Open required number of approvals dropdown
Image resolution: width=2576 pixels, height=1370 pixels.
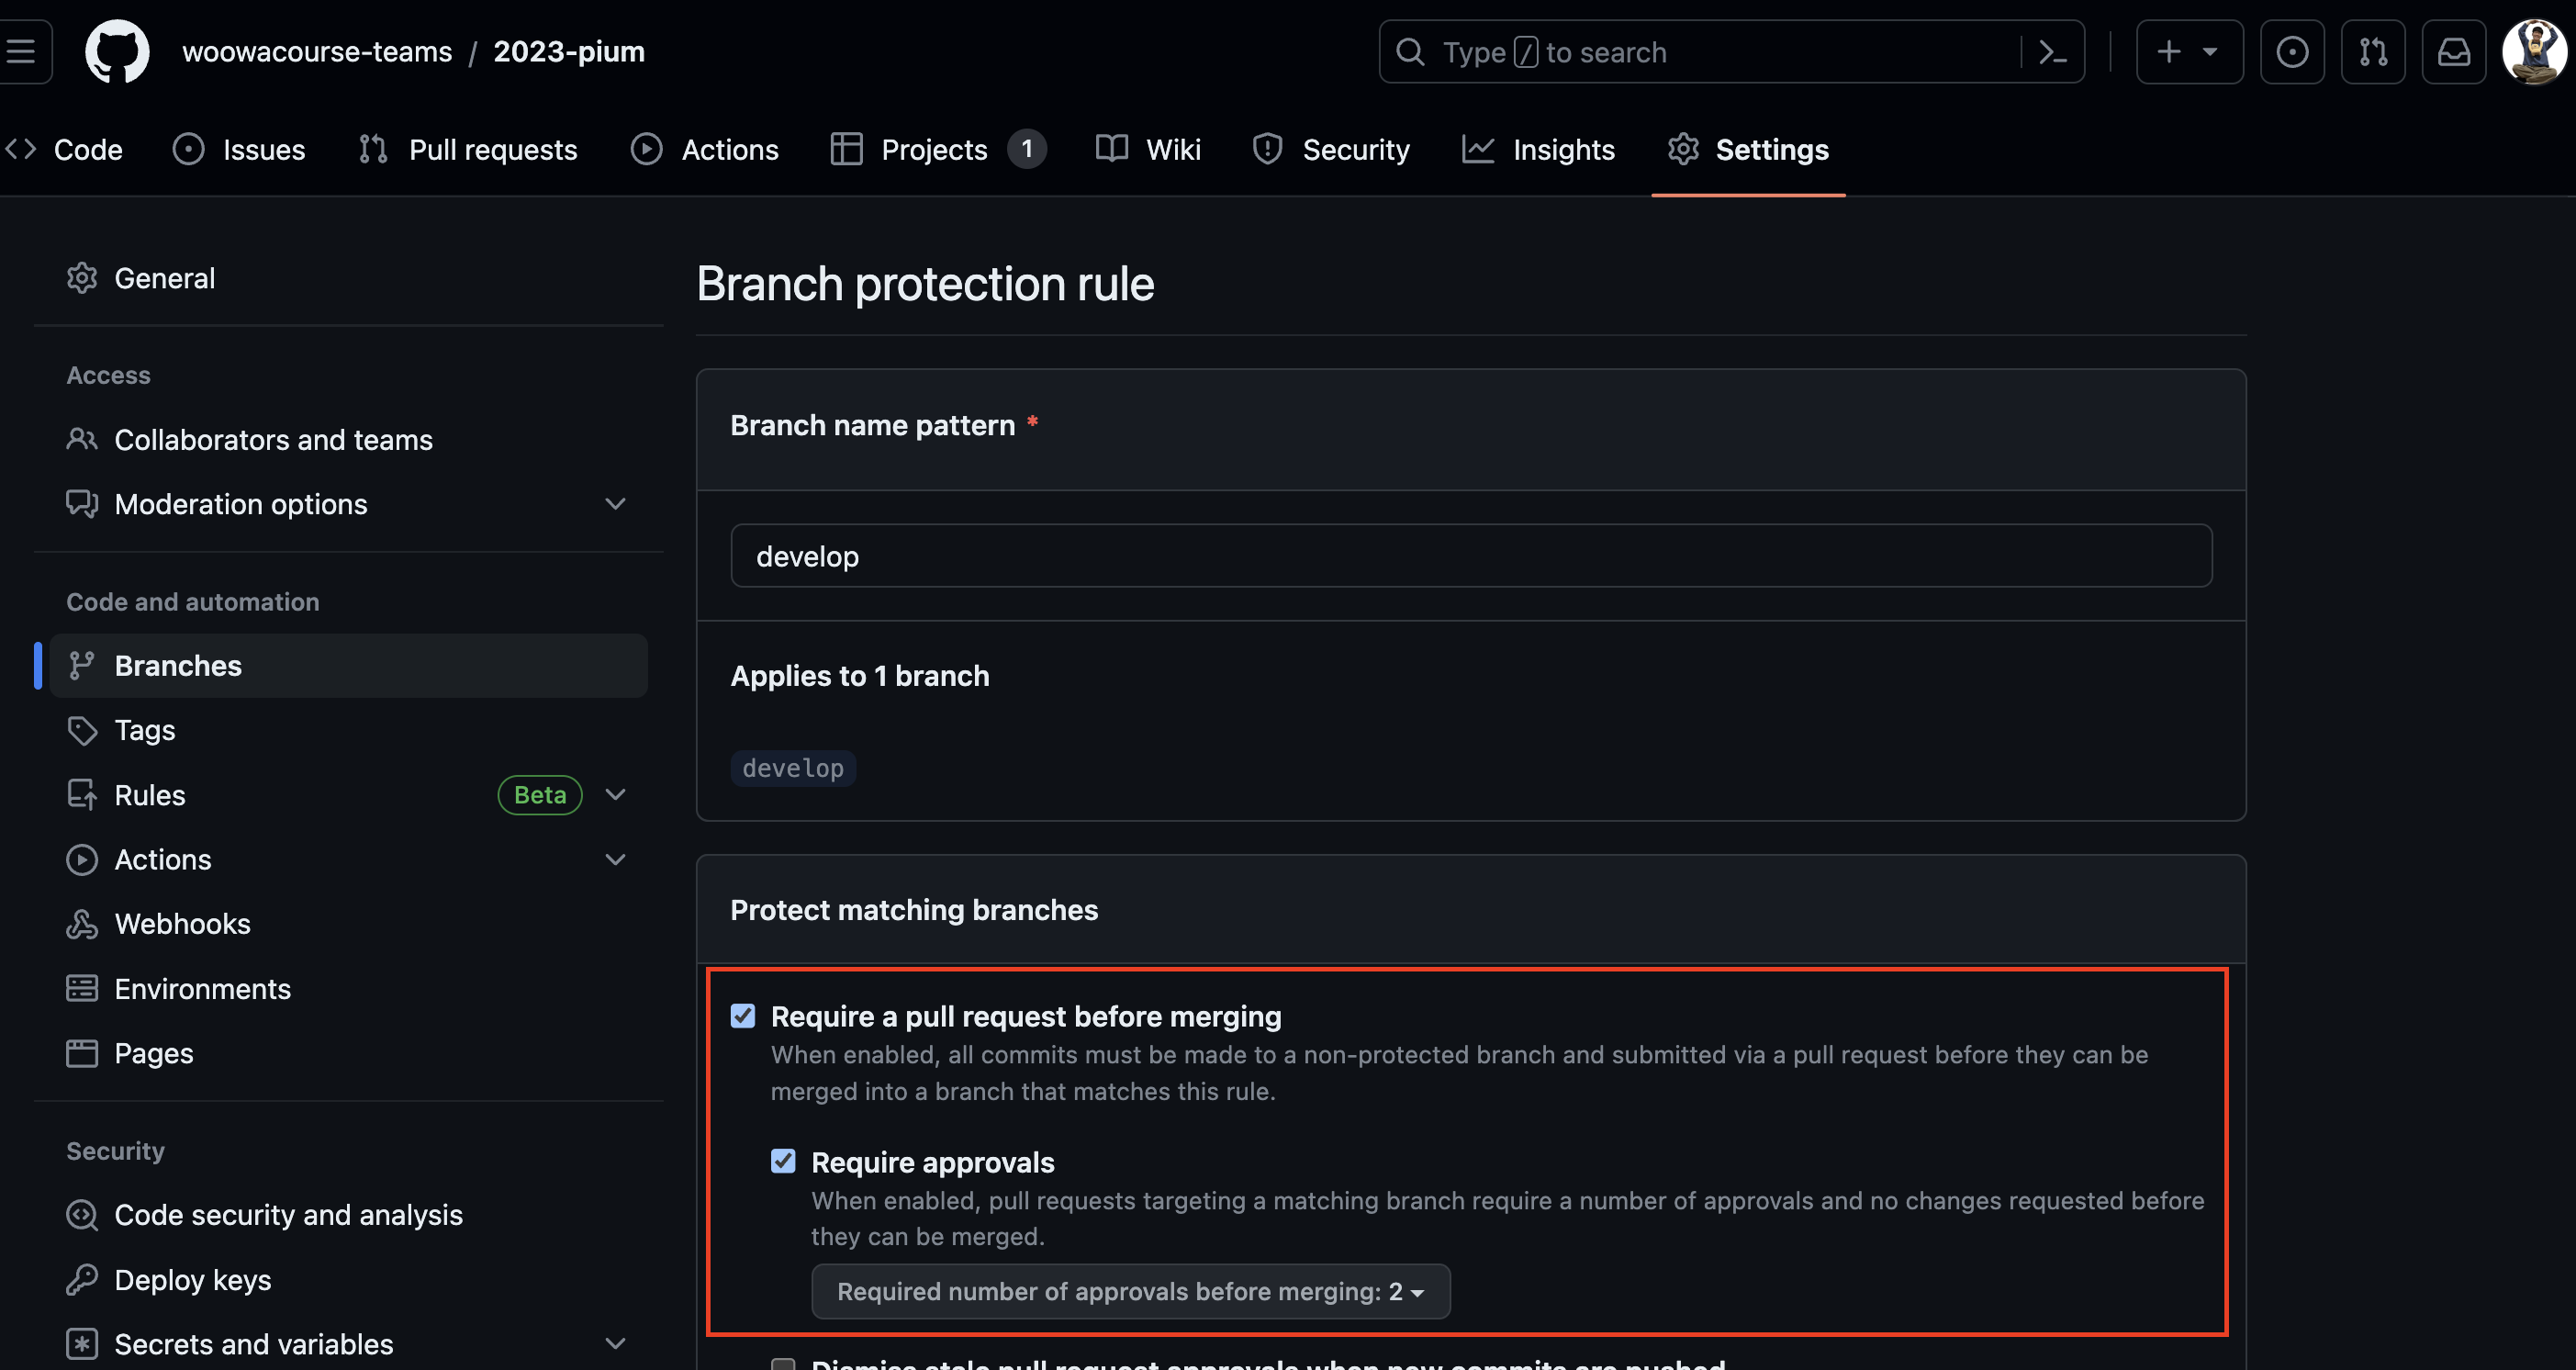coord(1130,1291)
